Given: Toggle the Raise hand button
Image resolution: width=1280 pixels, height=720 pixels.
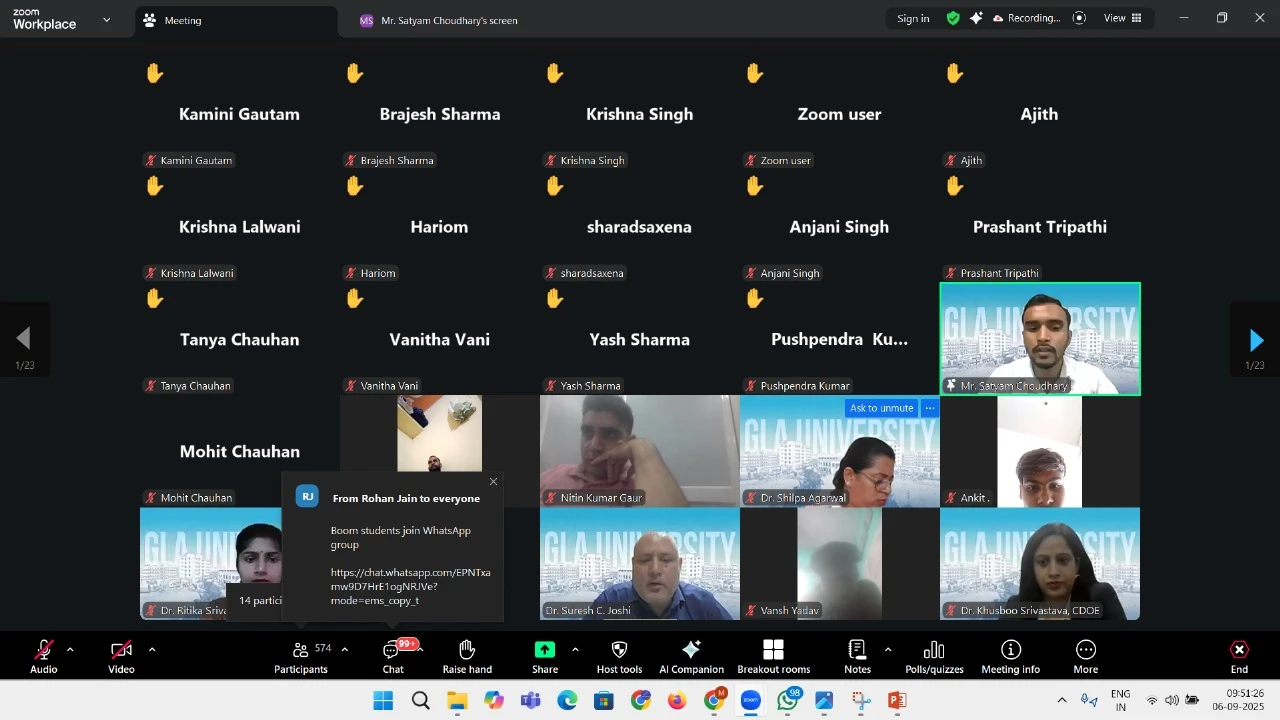Looking at the screenshot, I should tap(467, 657).
